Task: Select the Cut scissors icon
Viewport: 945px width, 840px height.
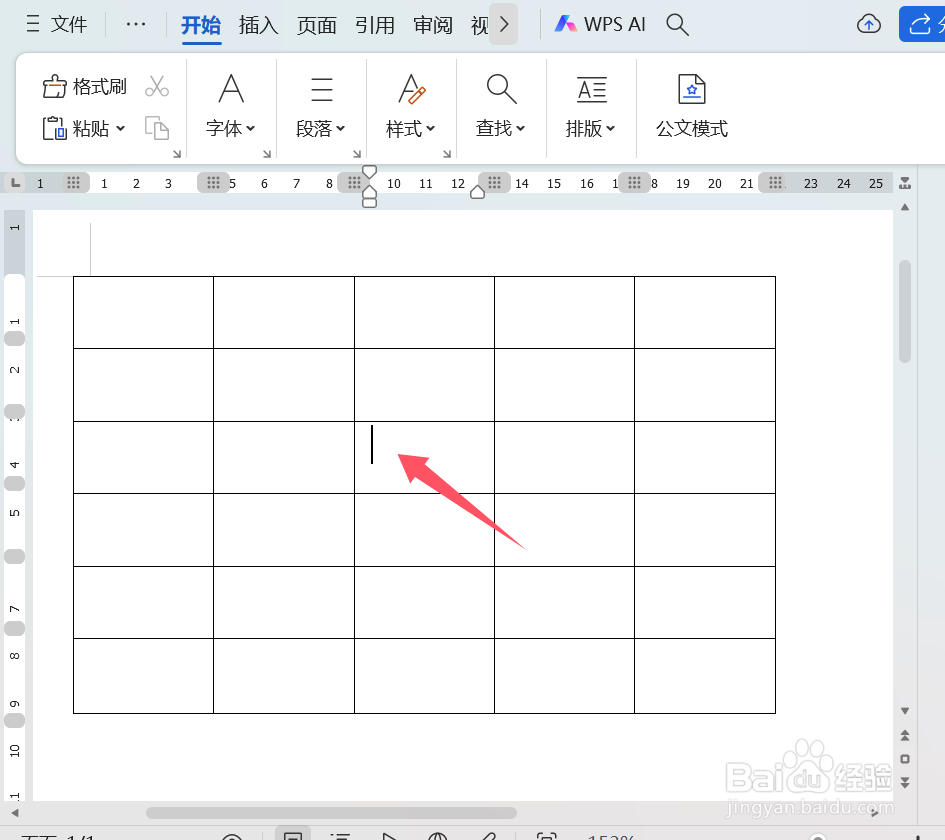Action: coord(156,86)
